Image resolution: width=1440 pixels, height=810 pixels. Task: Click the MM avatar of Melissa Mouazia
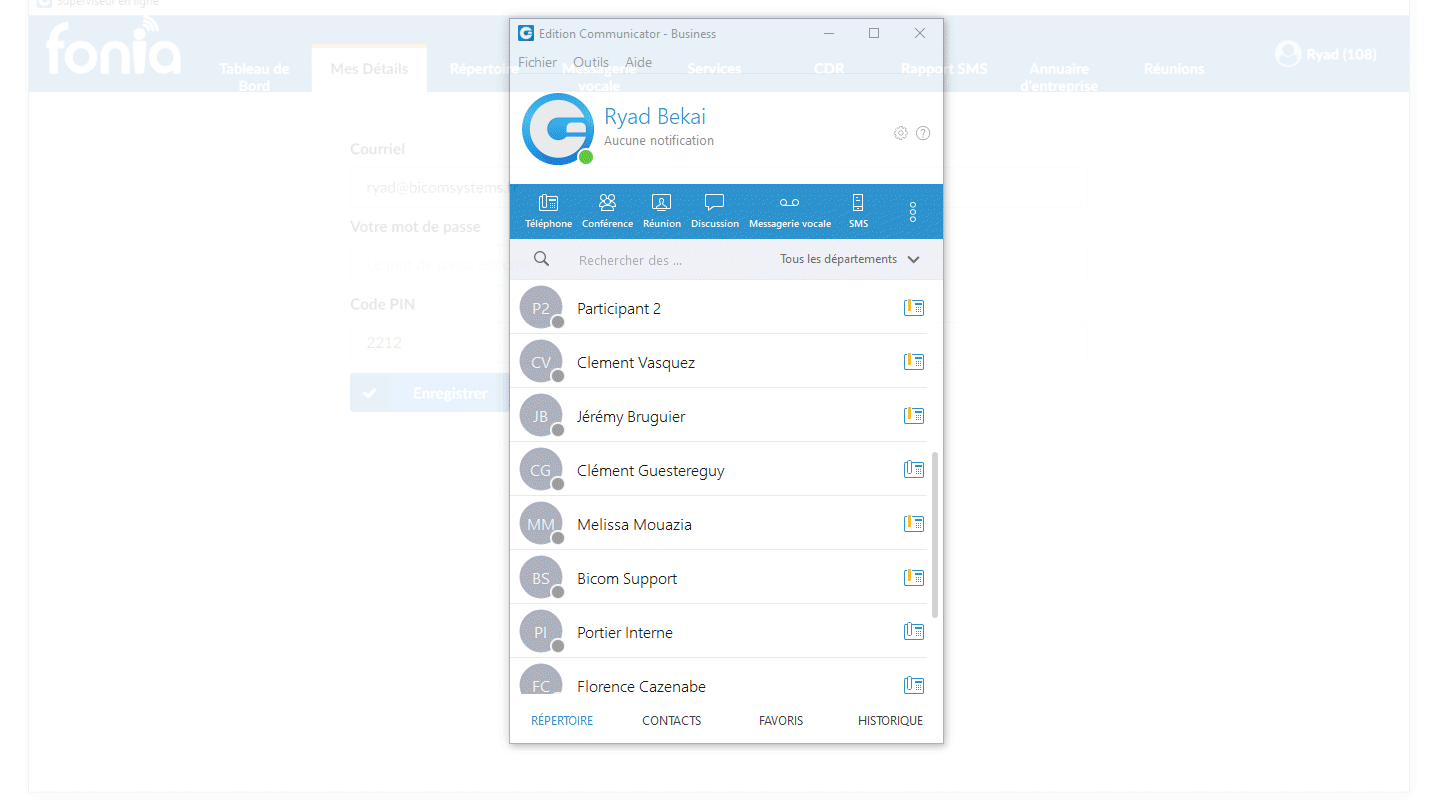coord(541,524)
